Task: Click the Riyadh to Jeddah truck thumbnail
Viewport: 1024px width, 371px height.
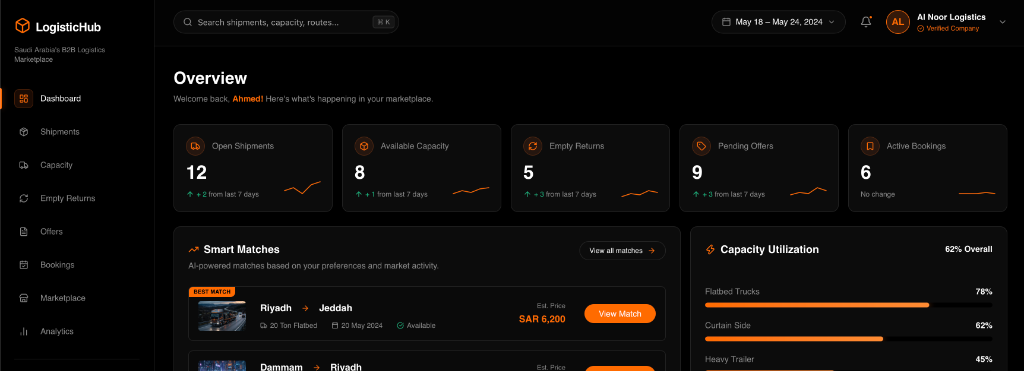Action: 222,316
